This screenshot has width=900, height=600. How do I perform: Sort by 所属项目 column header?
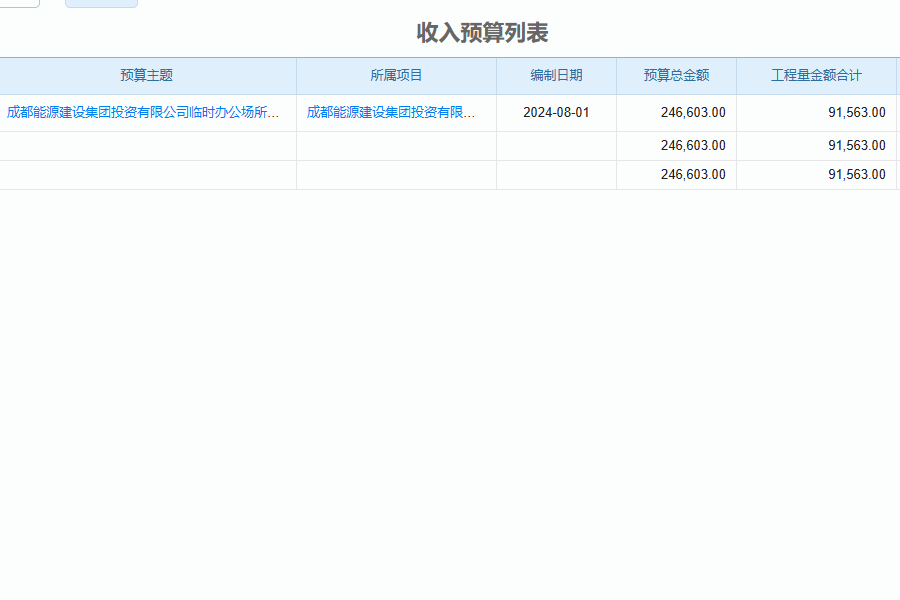click(396, 76)
